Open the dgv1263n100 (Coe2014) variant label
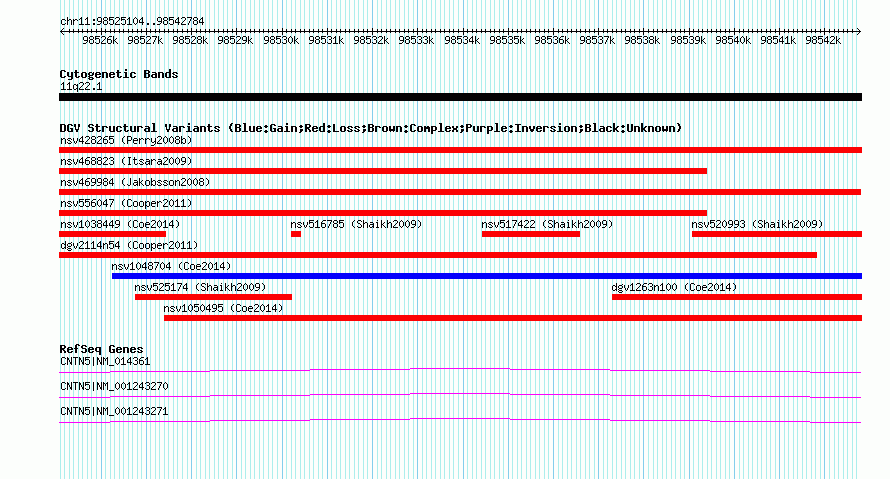The height and width of the screenshot is (479, 890). (x=674, y=287)
